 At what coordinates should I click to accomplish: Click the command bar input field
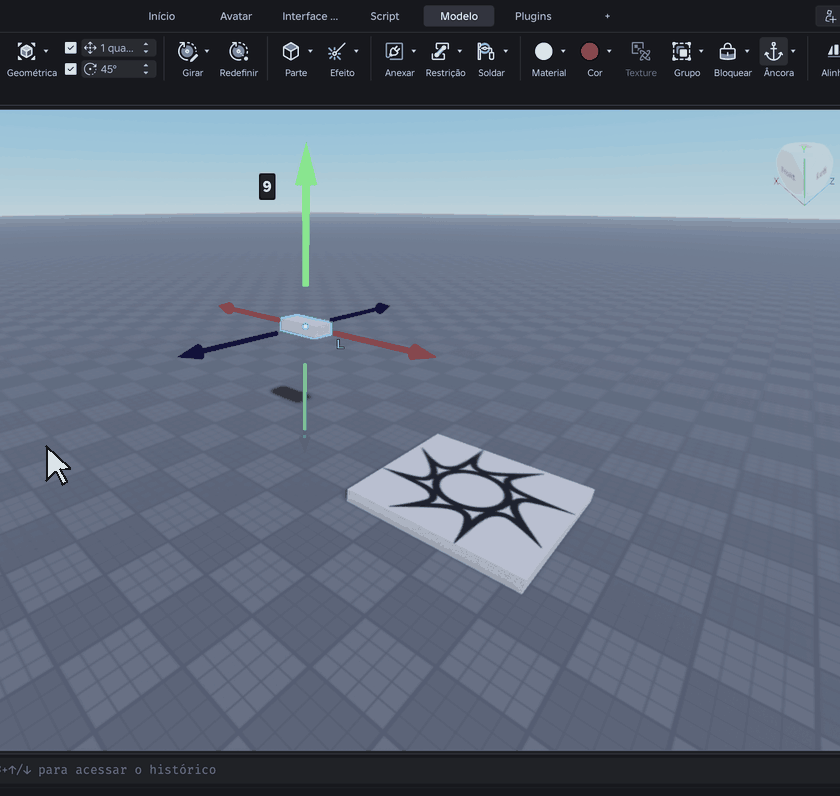click(x=420, y=770)
